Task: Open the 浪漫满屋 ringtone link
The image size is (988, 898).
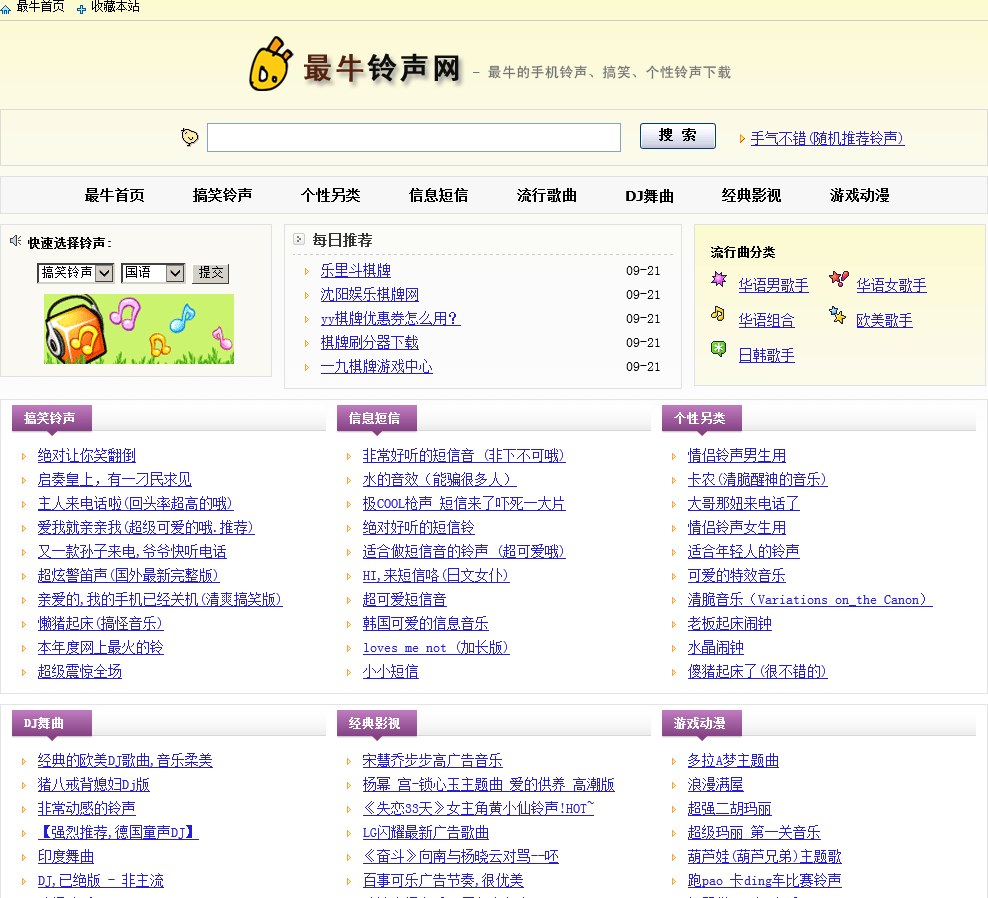Action: point(715,785)
